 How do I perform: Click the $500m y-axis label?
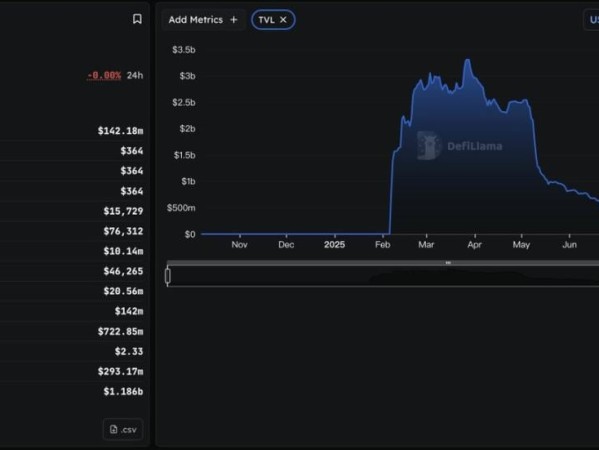[181, 208]
